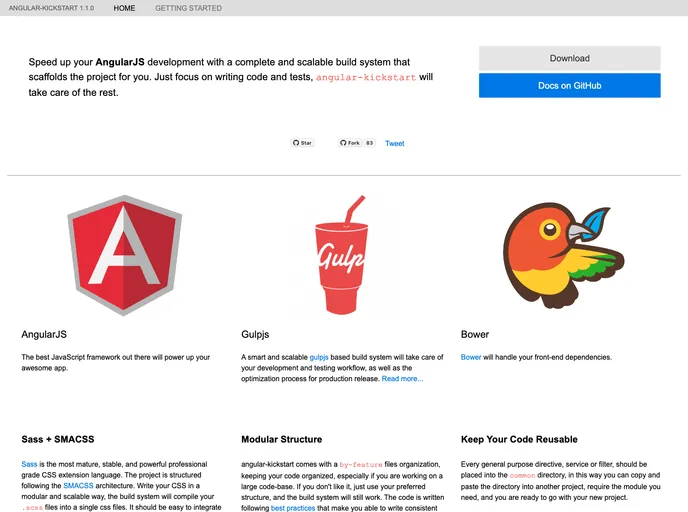Click the Tweet link
This screenshot has width=688, height=512.
(x=394, y=143)
